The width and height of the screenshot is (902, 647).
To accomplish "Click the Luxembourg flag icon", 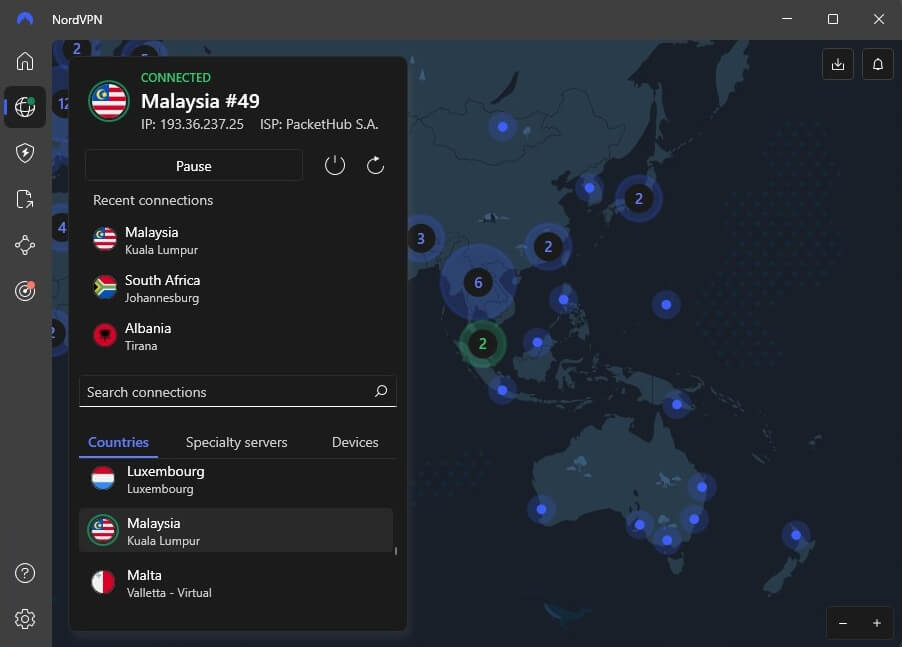I will tap(103, 478).
